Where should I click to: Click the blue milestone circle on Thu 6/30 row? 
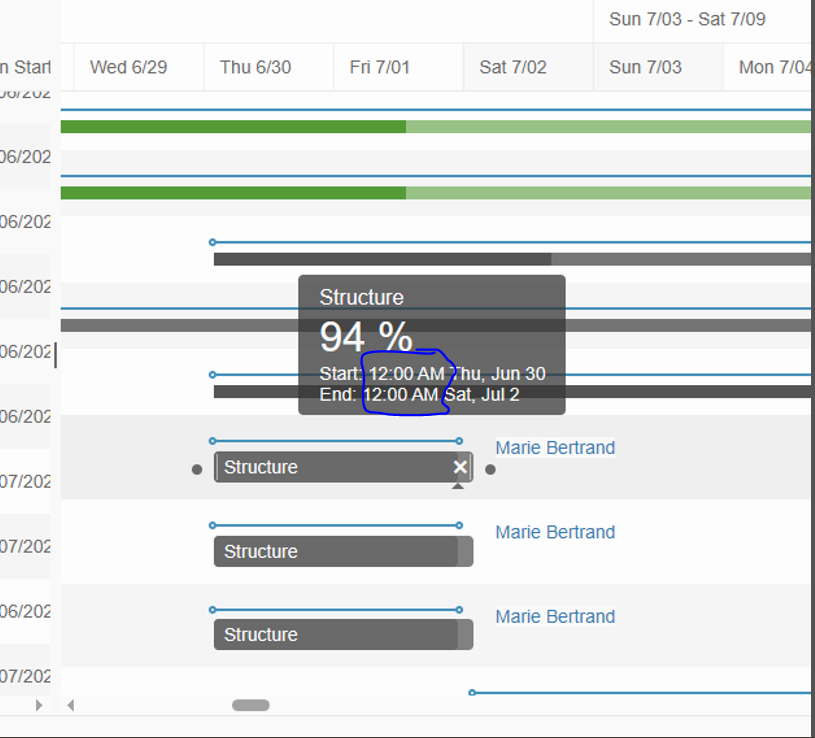[210, 241]
